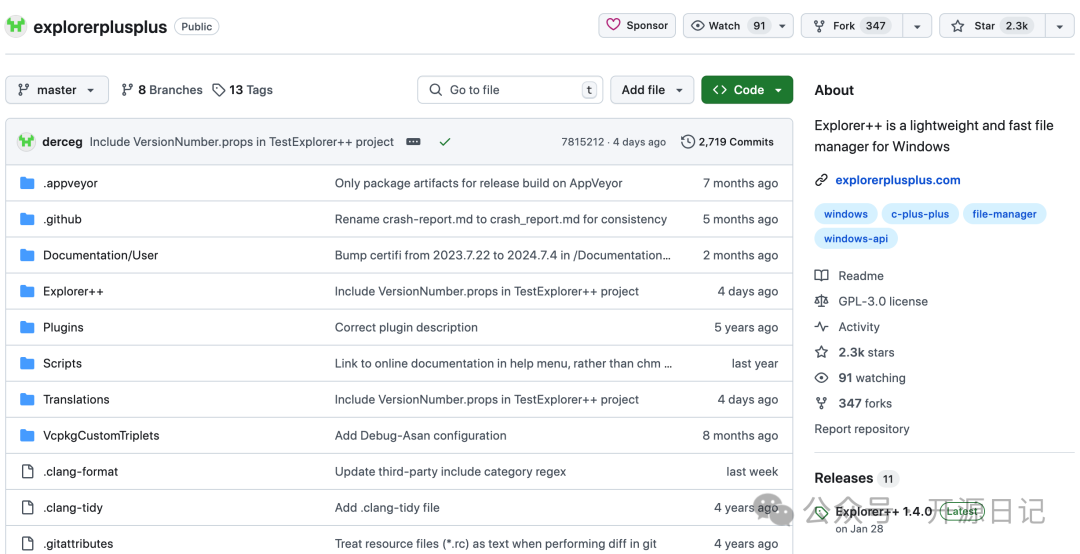Expand commit details ellipsis button
Image resolution: width=1080 pixels, height=554 pixels.
413,142
